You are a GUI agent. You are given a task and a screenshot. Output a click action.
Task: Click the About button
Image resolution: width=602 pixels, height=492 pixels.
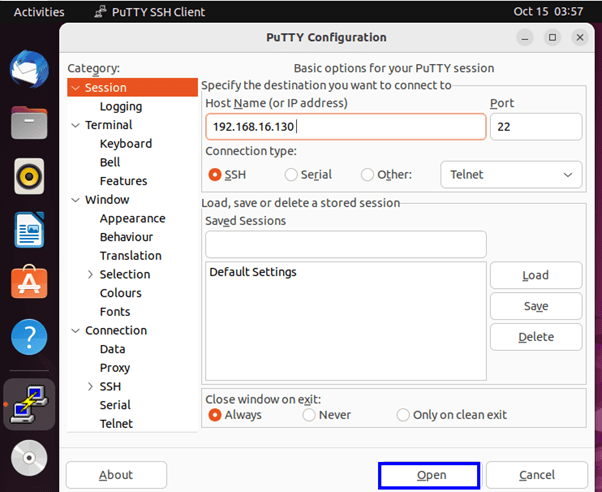[116, 475]
